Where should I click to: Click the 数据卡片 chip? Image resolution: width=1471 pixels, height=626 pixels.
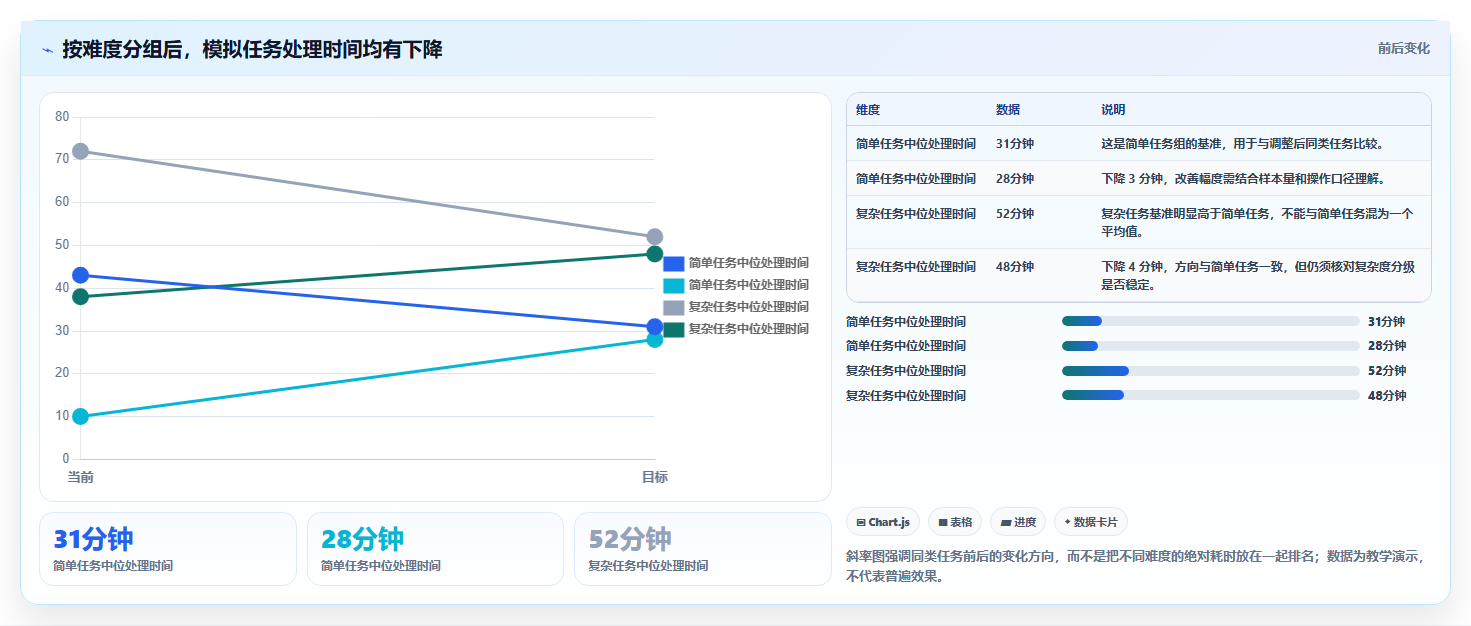(x=1091, y=522)
